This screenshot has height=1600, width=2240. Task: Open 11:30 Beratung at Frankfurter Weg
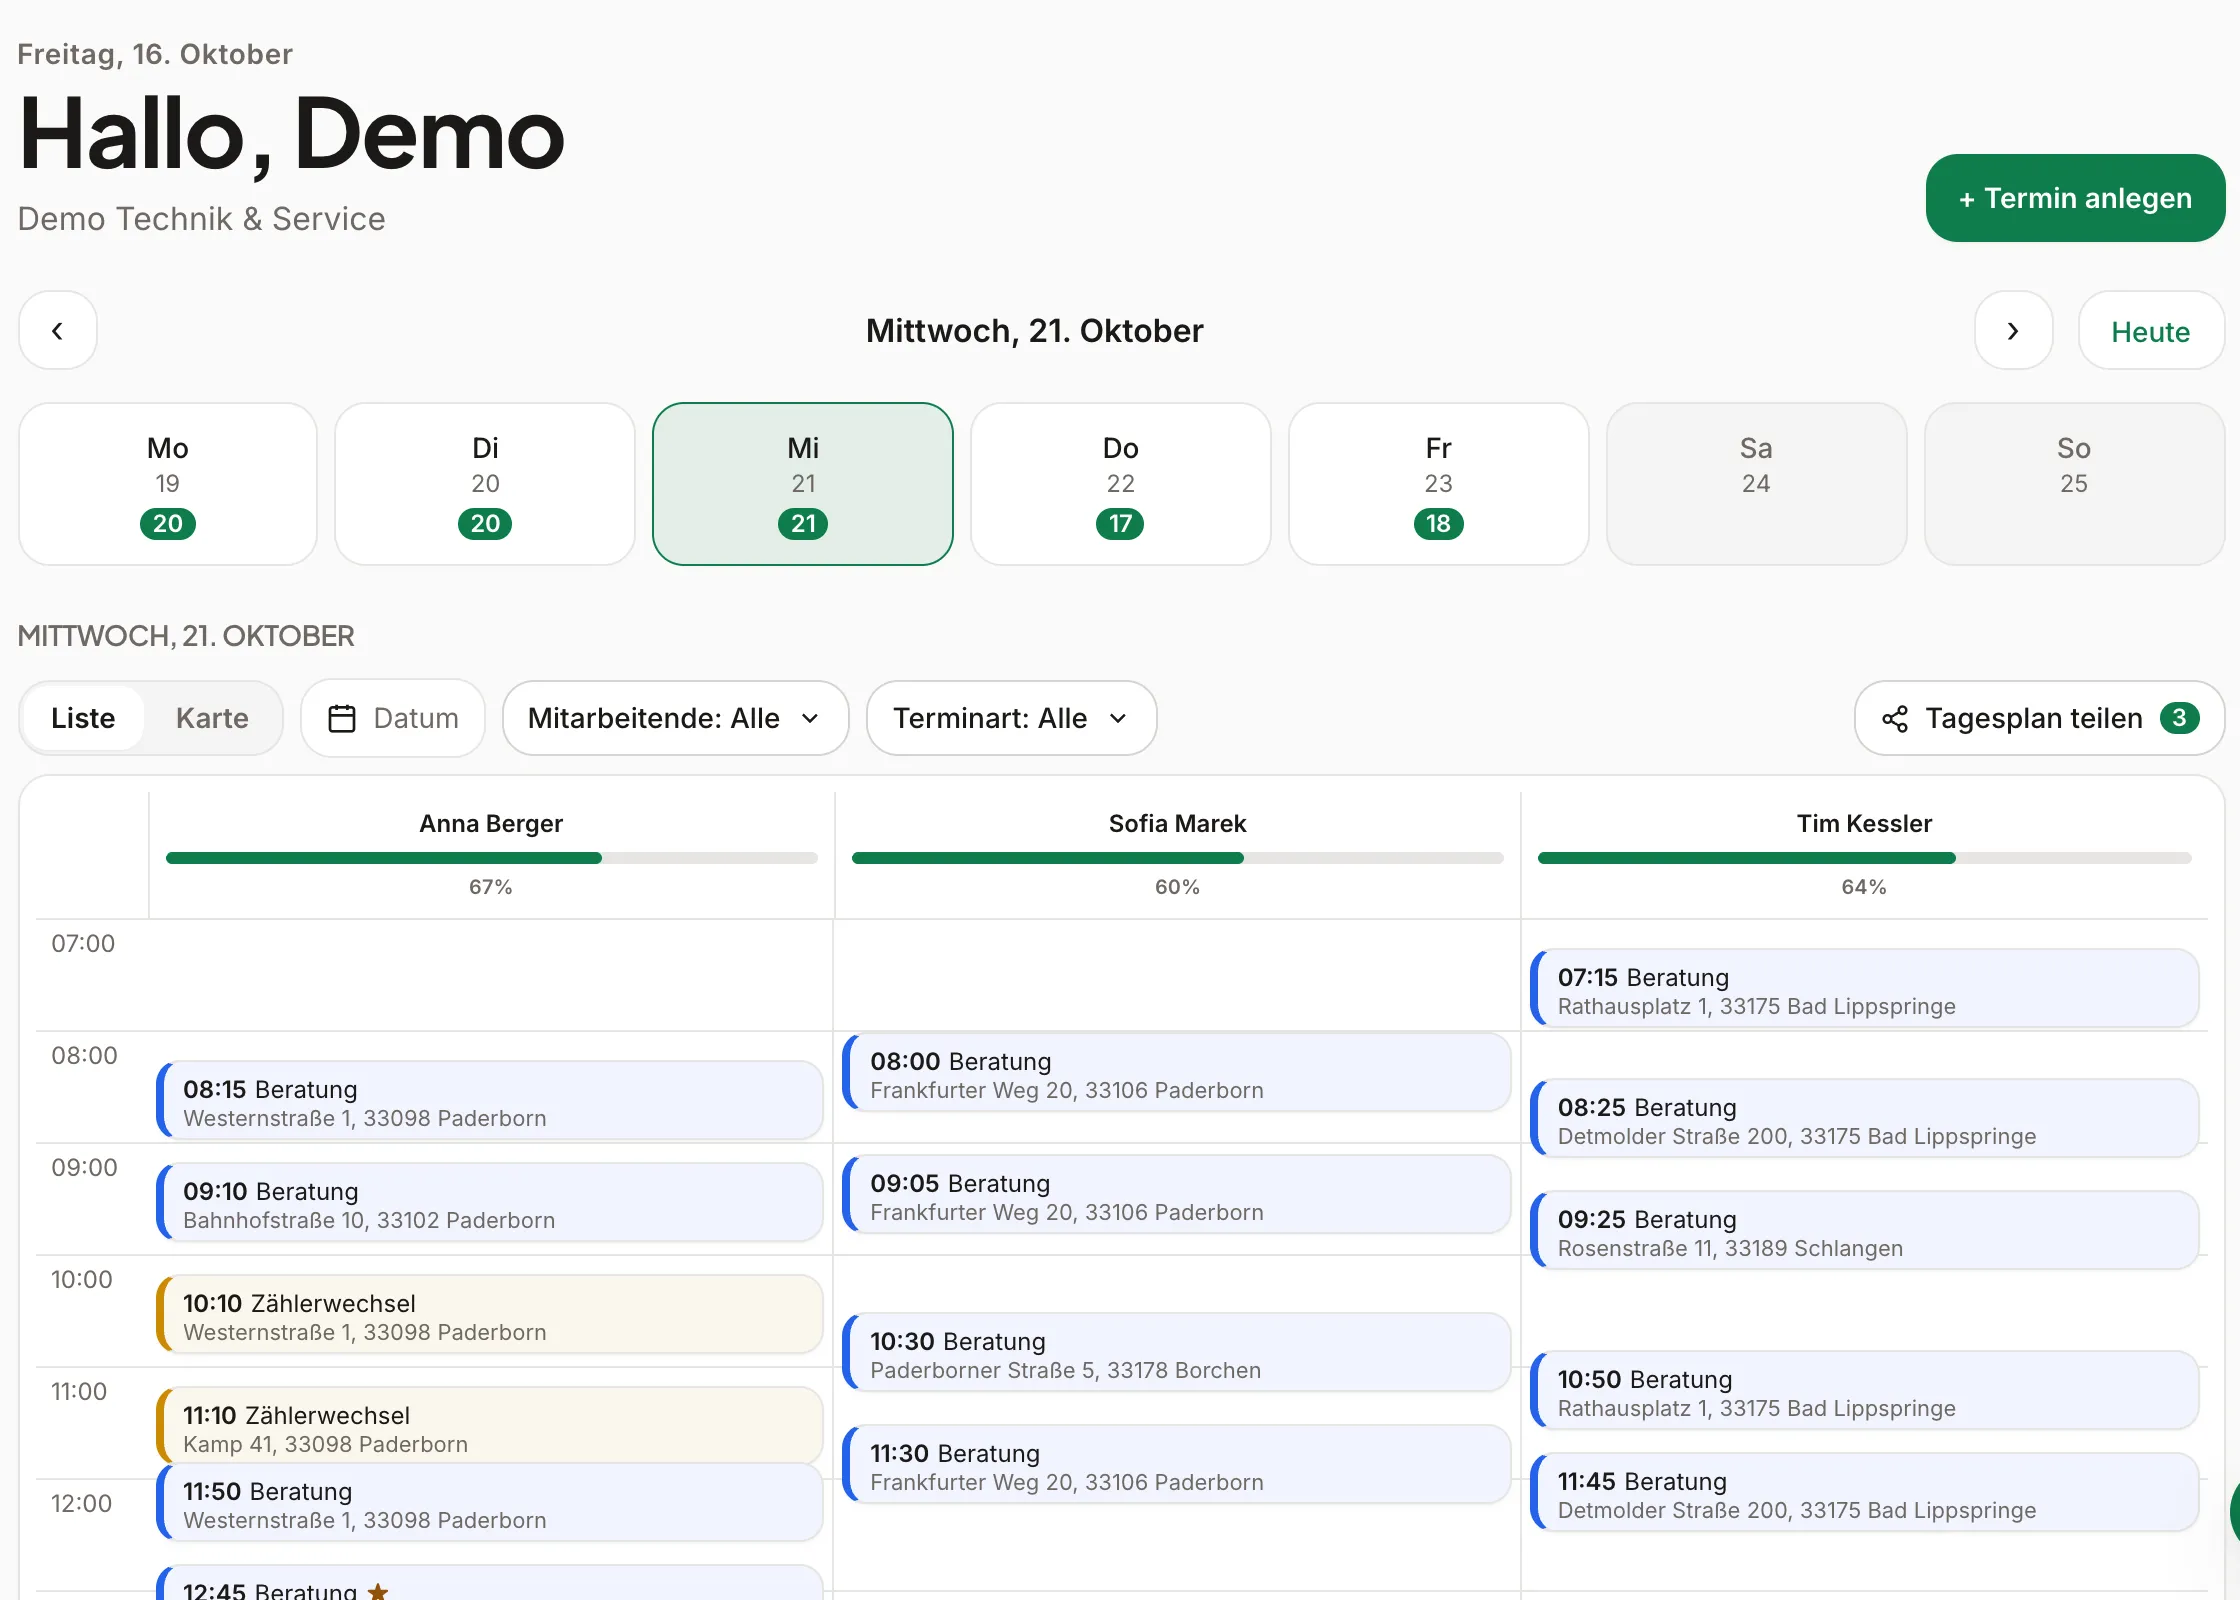pos(1177,1465)
